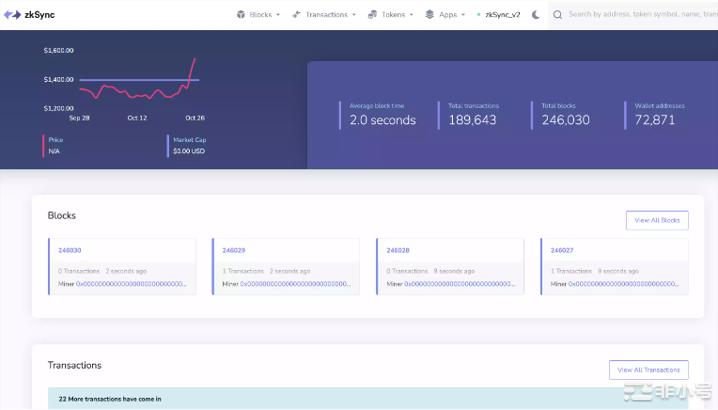
Task: Open miner address of block 246027
Action: coord(623,284)
